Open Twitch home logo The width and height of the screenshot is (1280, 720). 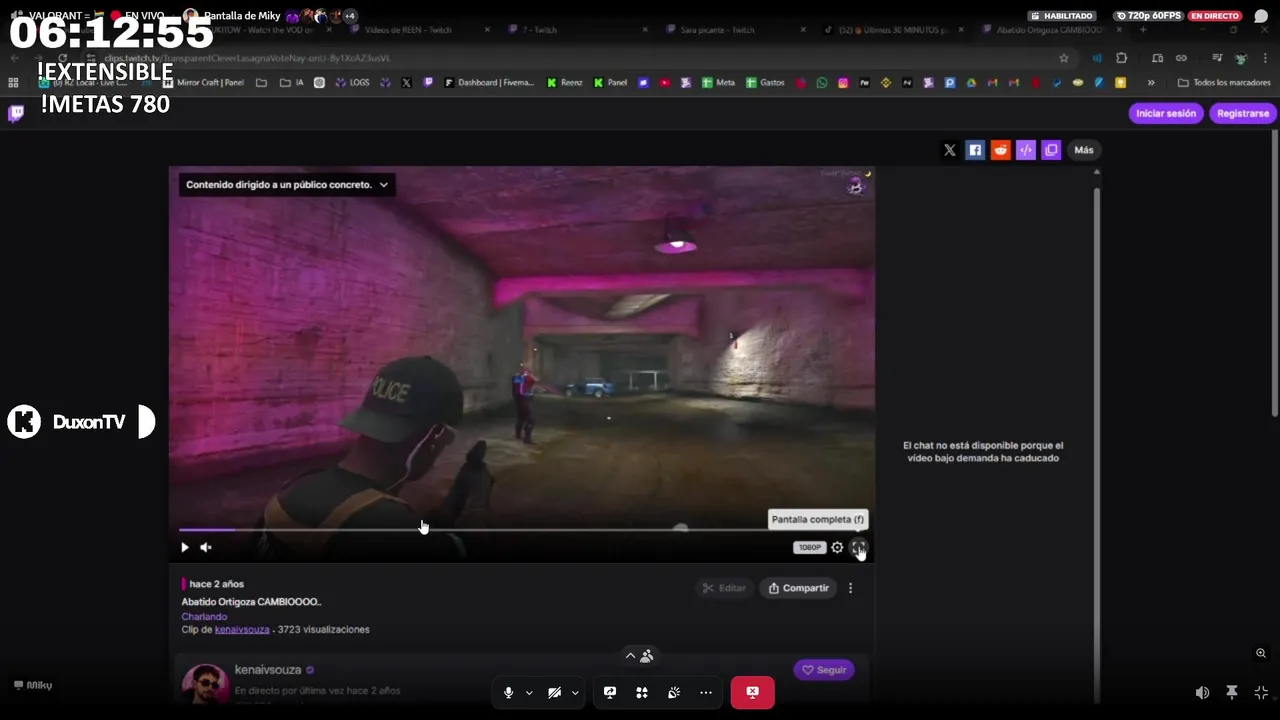[16, 113]
